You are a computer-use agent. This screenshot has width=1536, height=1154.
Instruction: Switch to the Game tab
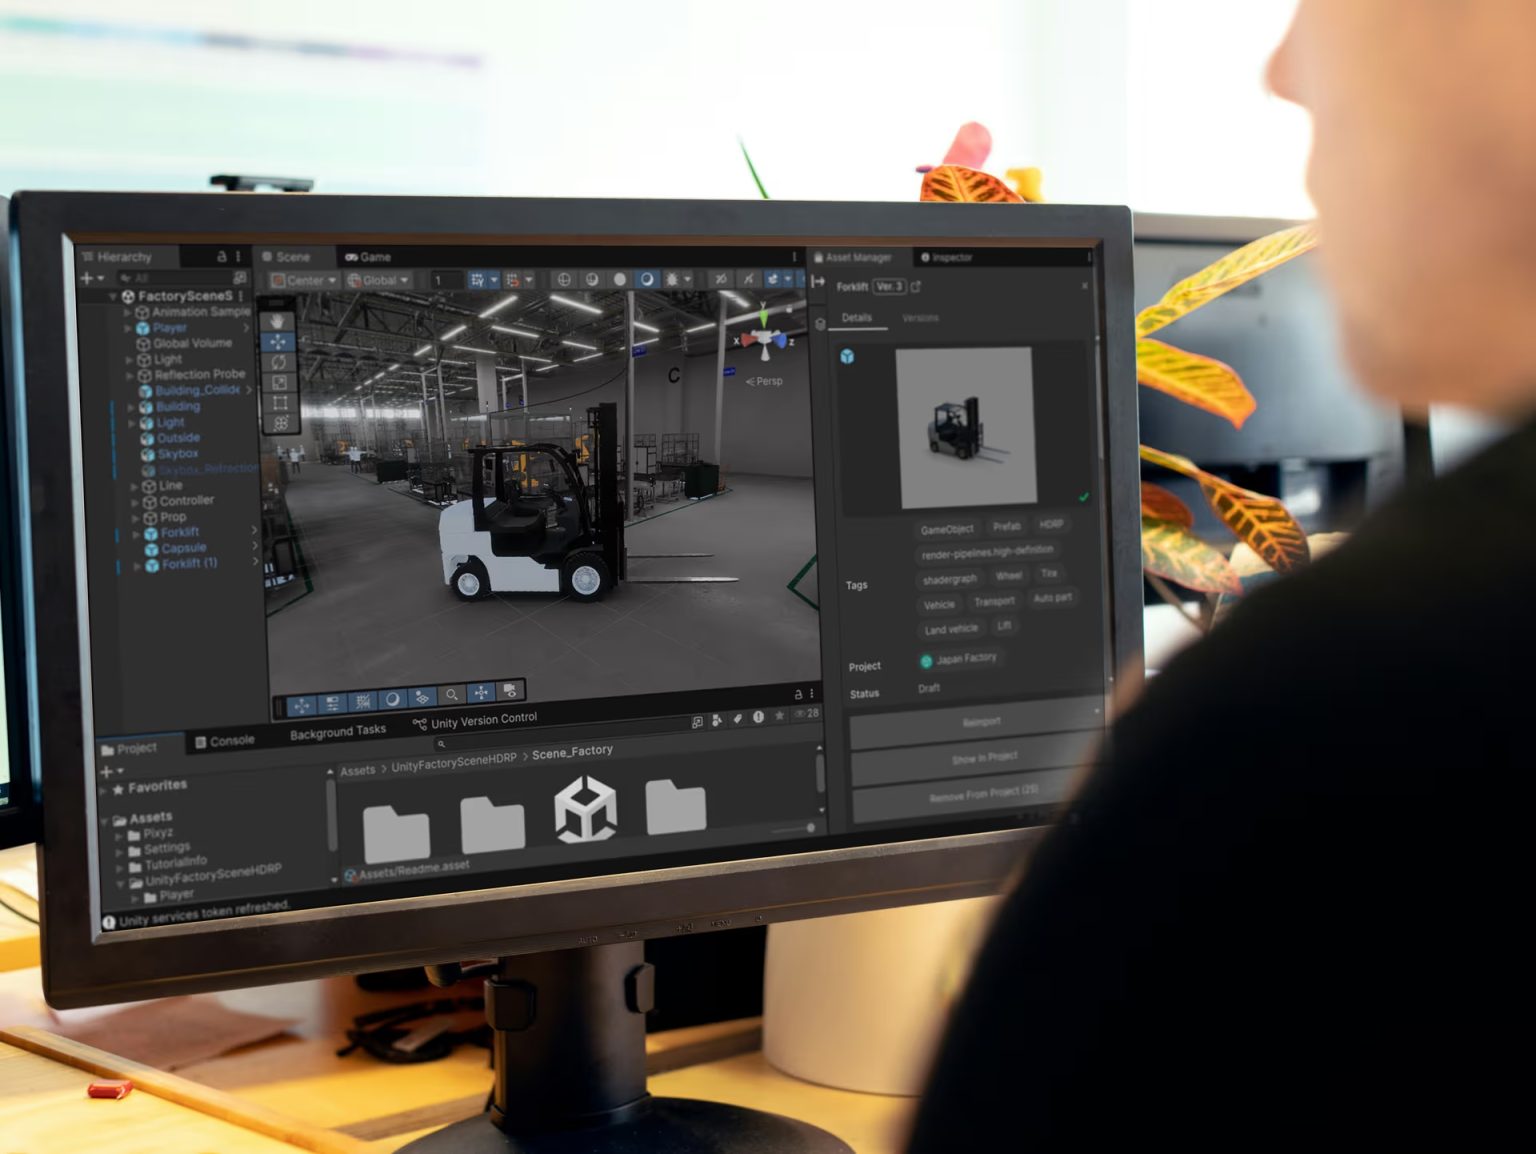point(368,257)
